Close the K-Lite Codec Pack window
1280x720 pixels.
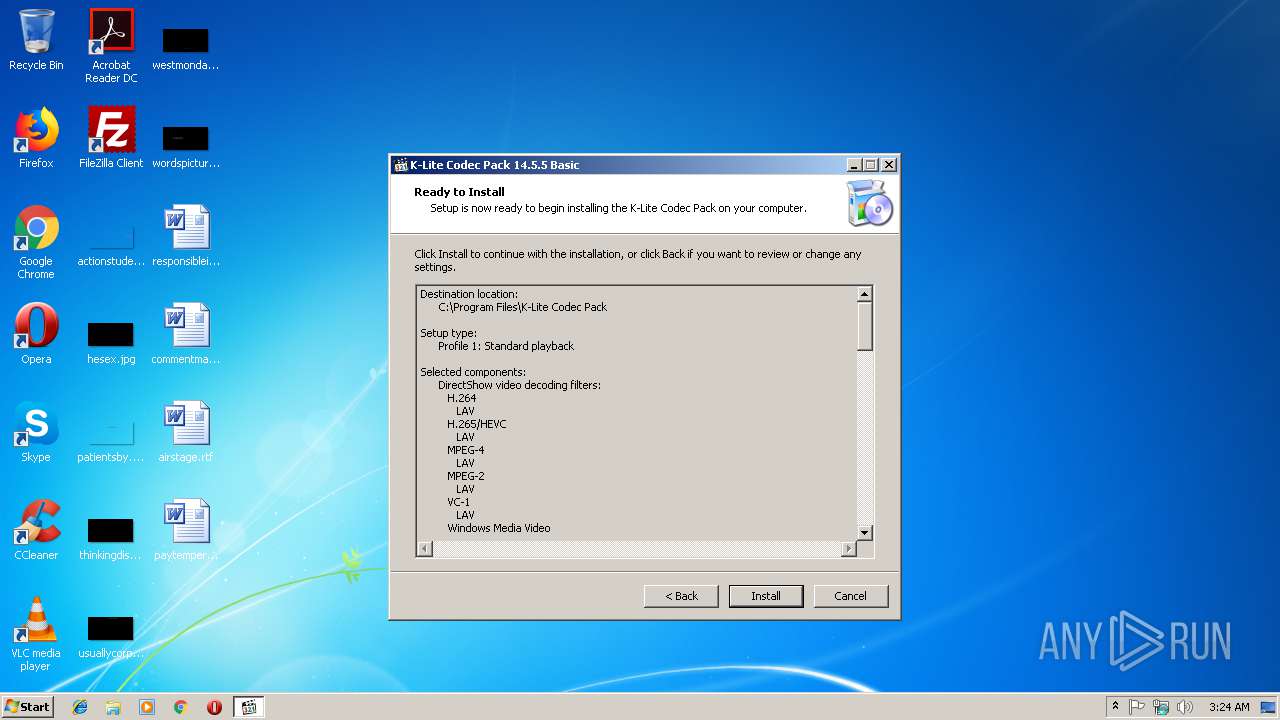889,165
